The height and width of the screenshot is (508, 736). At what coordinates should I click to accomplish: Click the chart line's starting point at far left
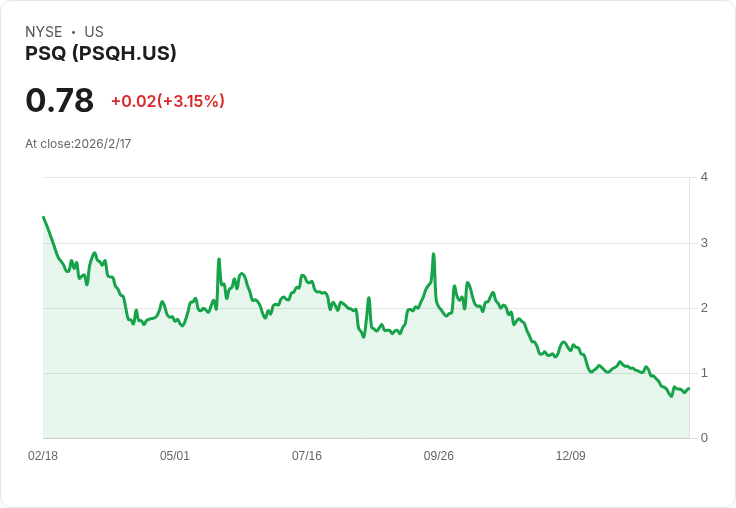[x=43, y=217]
